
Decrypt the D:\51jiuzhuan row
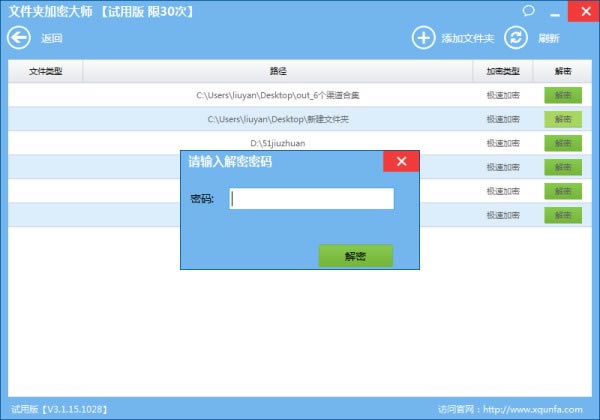562,143
